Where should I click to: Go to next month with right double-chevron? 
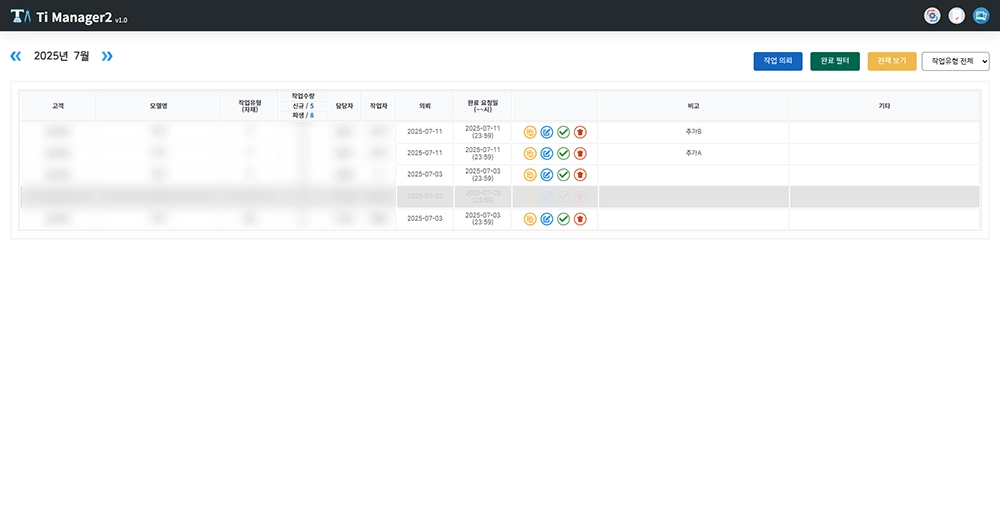(x=107, y=56)
